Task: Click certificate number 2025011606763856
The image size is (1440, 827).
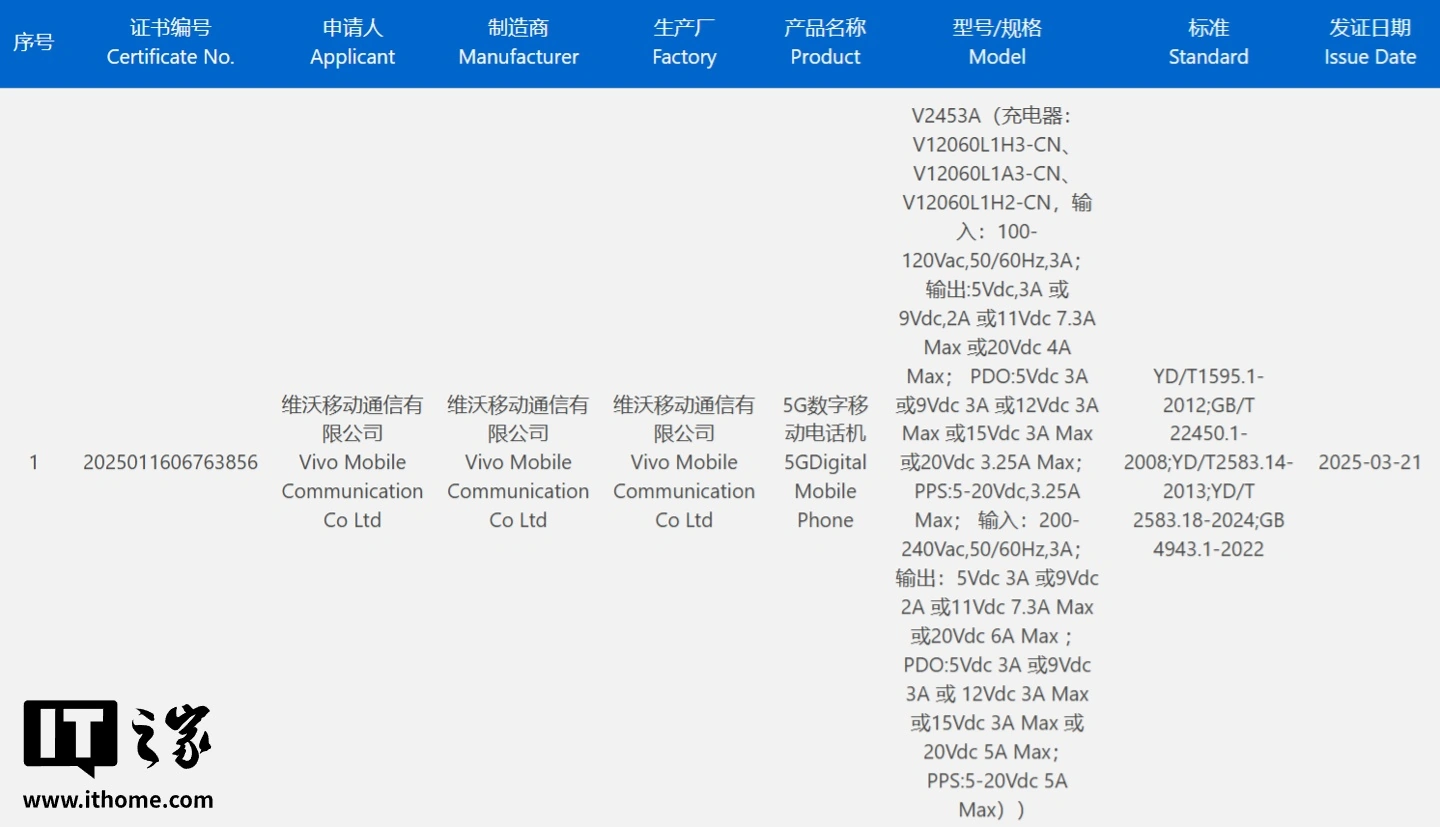Action: tap(170, 462)
